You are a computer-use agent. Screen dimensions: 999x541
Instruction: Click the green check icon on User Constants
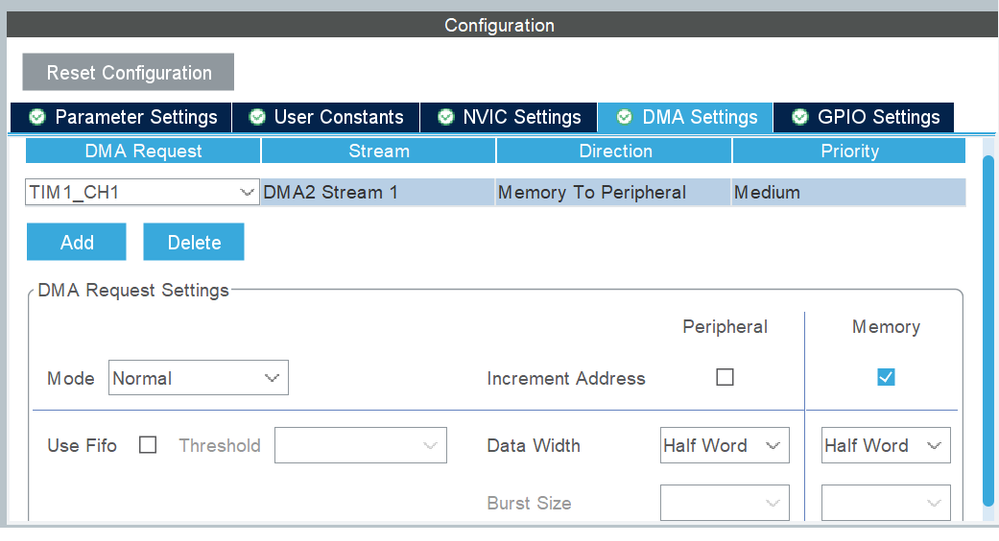point(257,117)
